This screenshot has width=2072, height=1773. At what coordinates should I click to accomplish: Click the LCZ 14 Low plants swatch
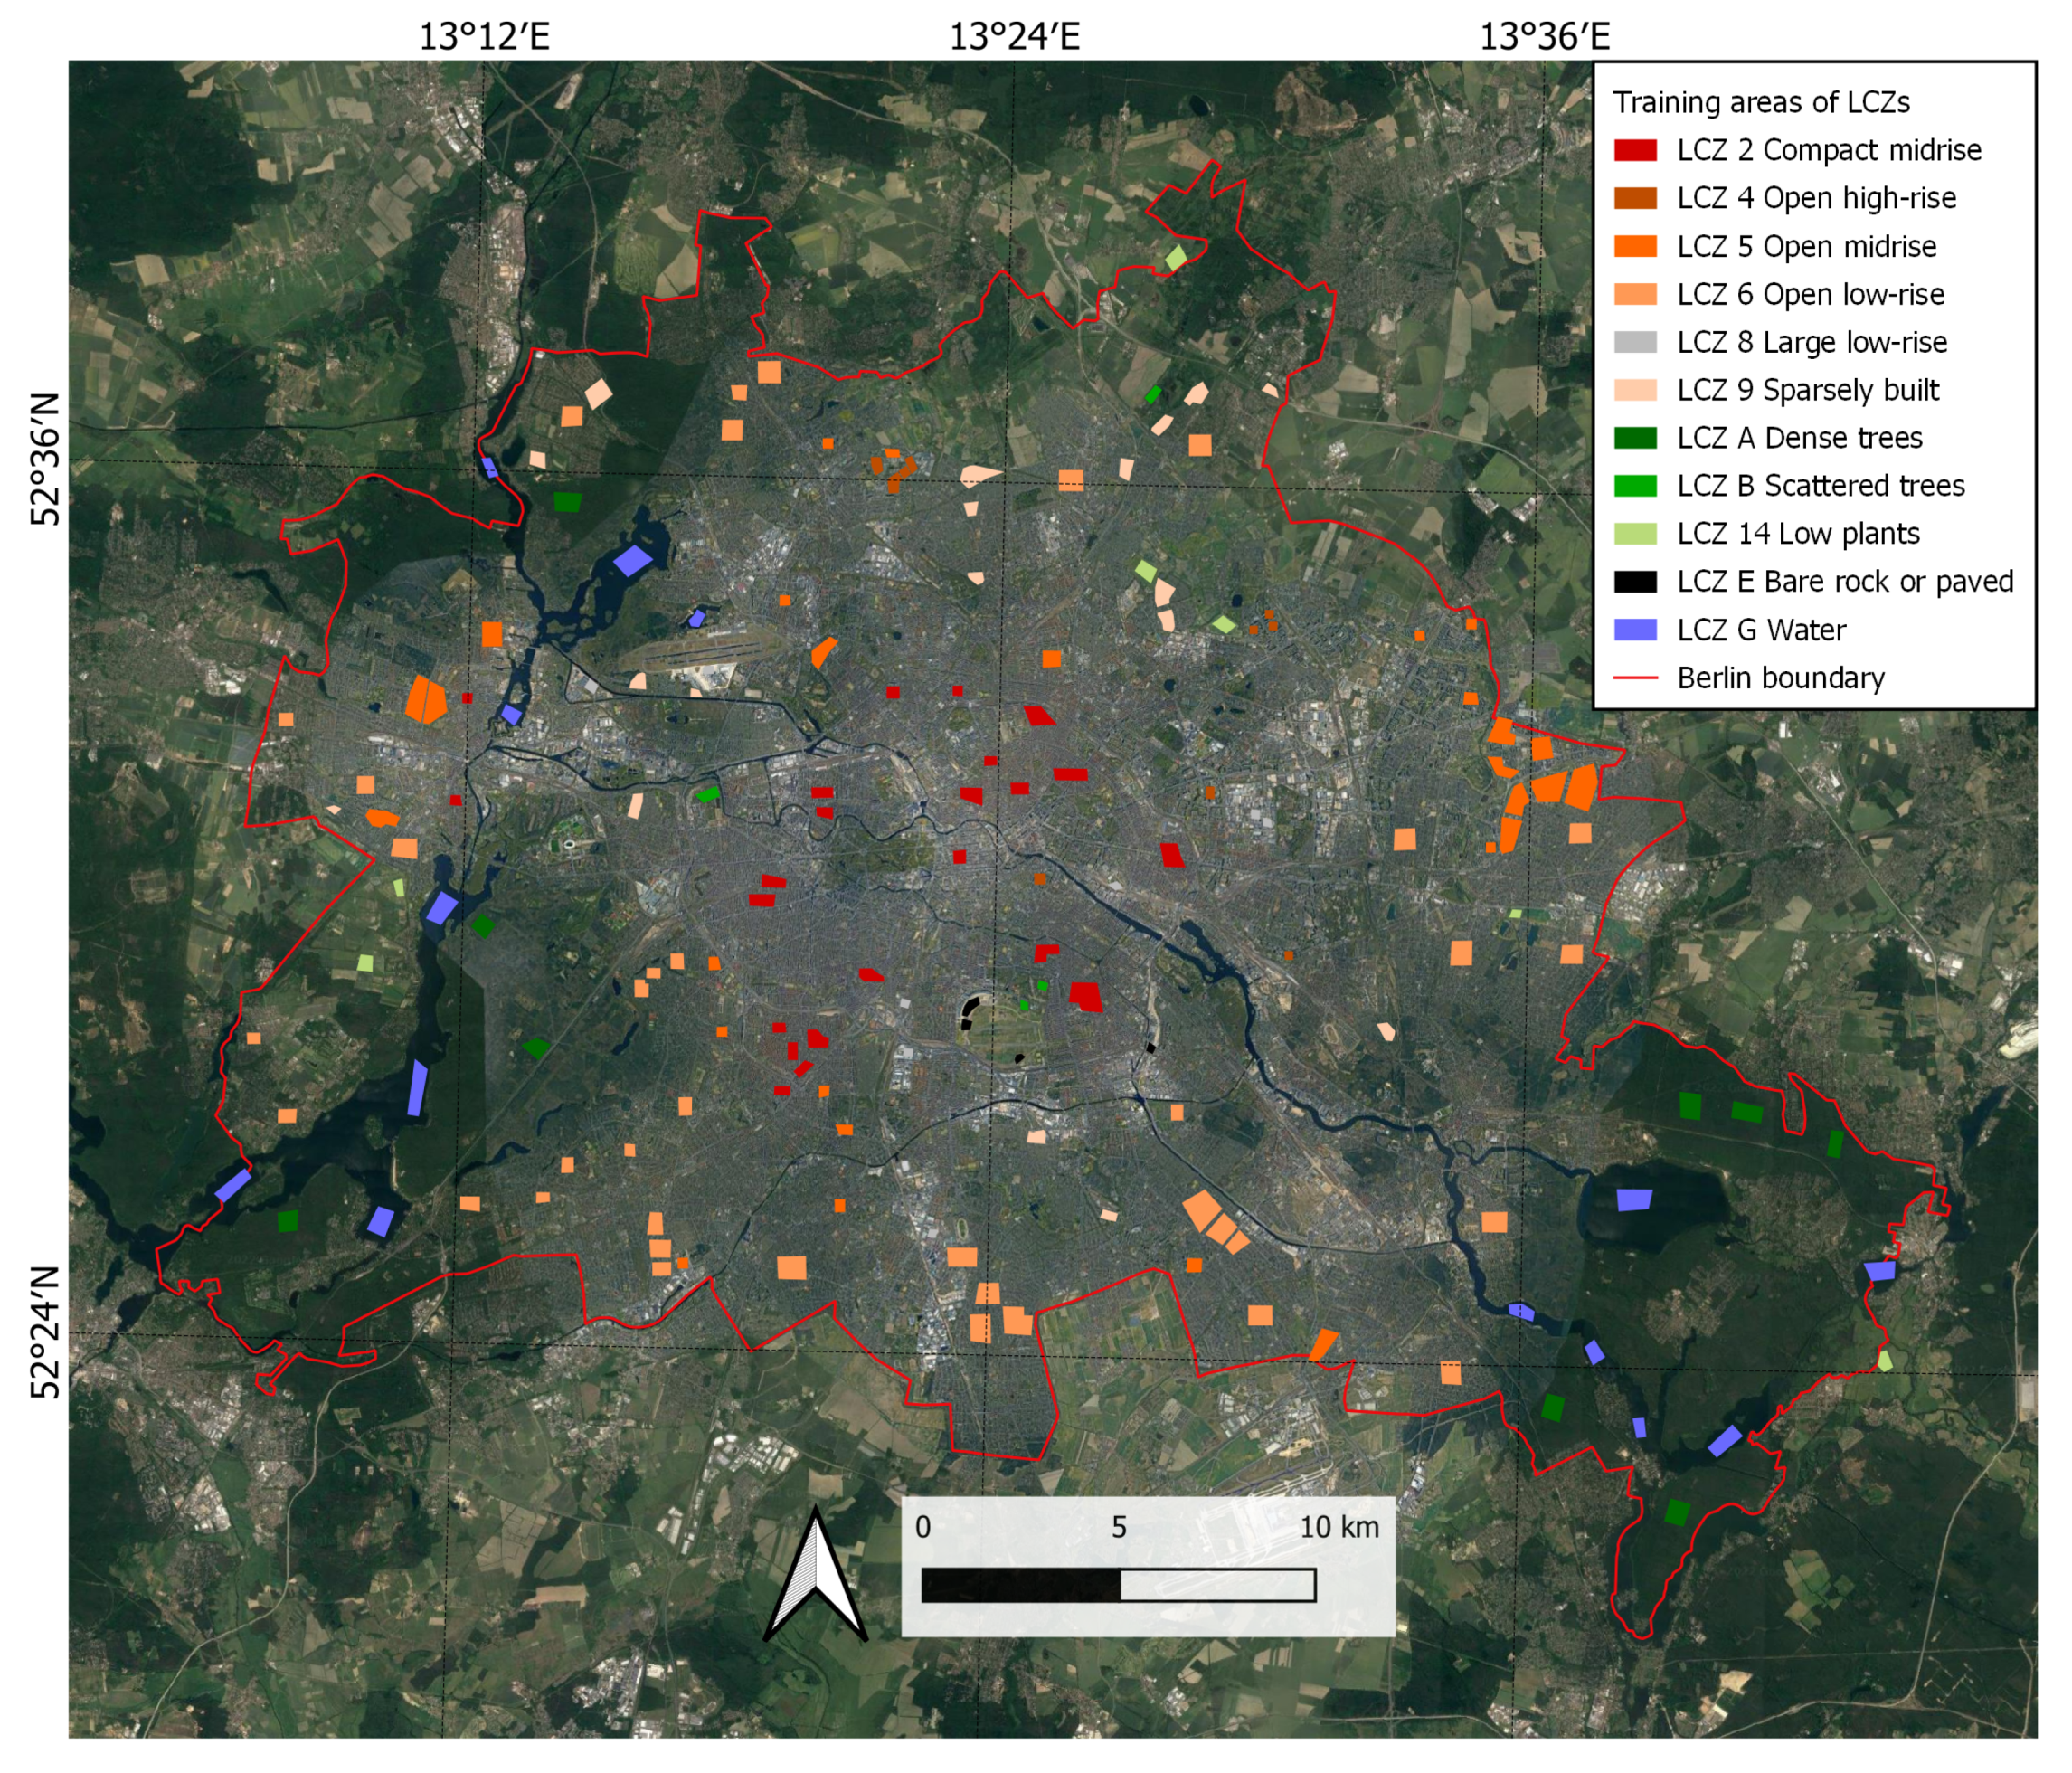(1634, 534)
